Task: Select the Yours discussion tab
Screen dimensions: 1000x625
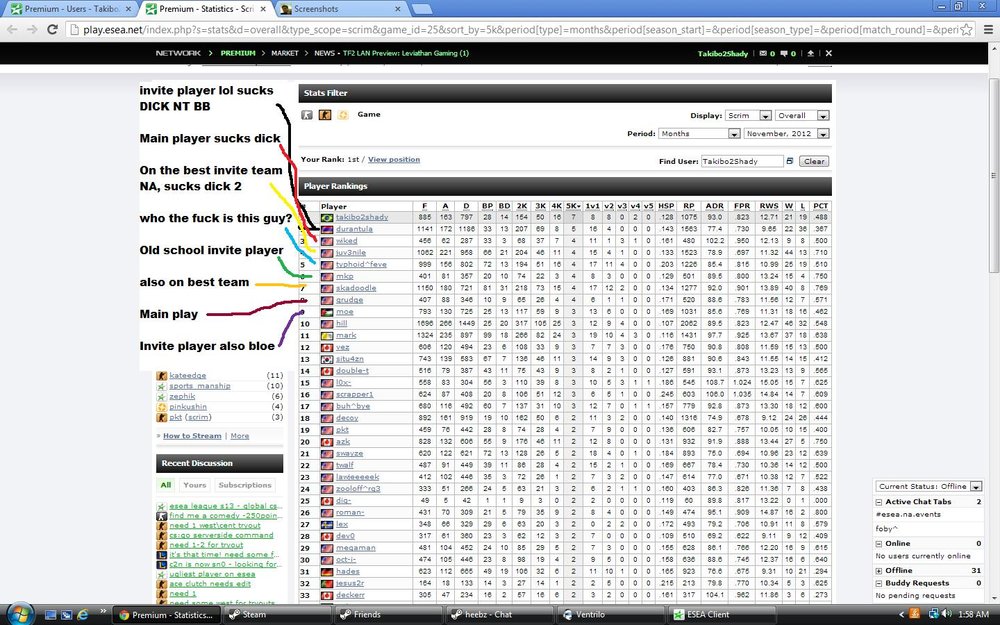Action: click(195, 485)
